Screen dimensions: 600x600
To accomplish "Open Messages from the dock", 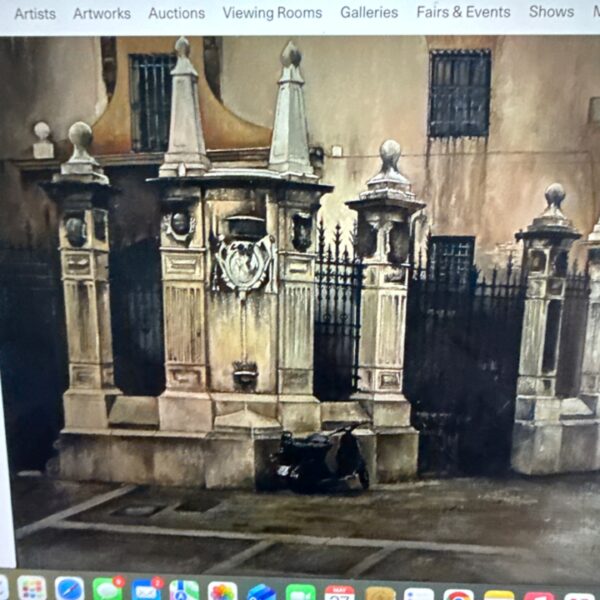I will [x=108, y=590].
